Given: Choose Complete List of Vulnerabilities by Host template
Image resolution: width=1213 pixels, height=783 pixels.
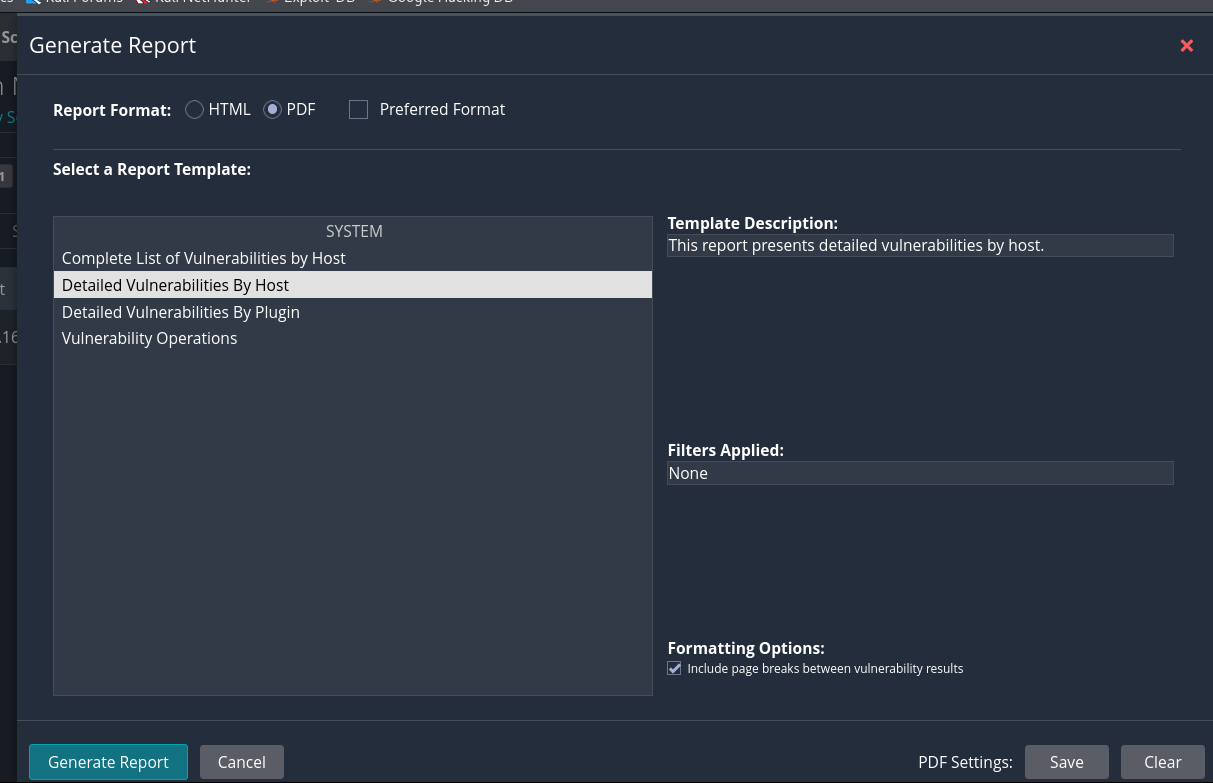Looking at the screenshot, I should (x=204, y=258).
